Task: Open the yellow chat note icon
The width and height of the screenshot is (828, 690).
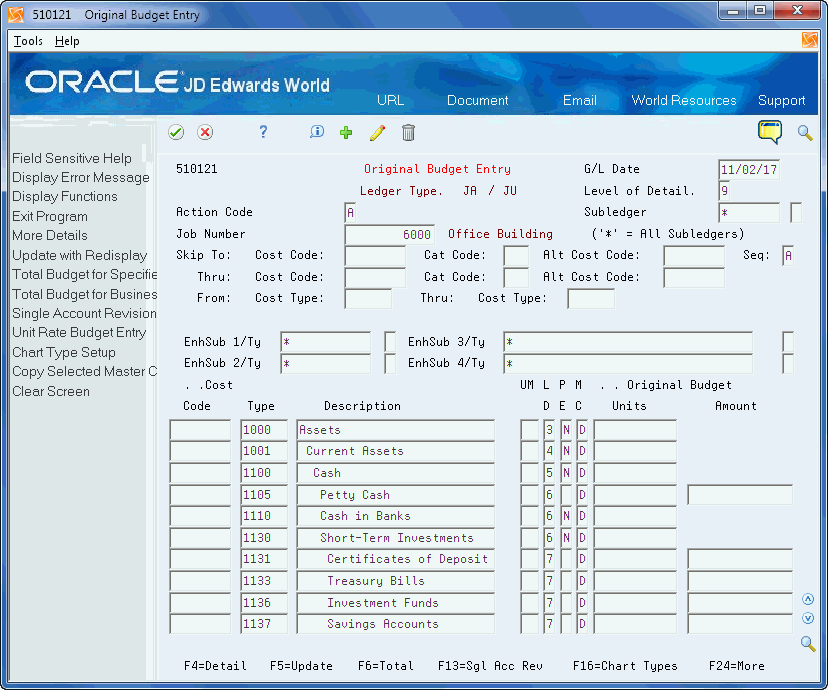Action: (x=770, y=131)
